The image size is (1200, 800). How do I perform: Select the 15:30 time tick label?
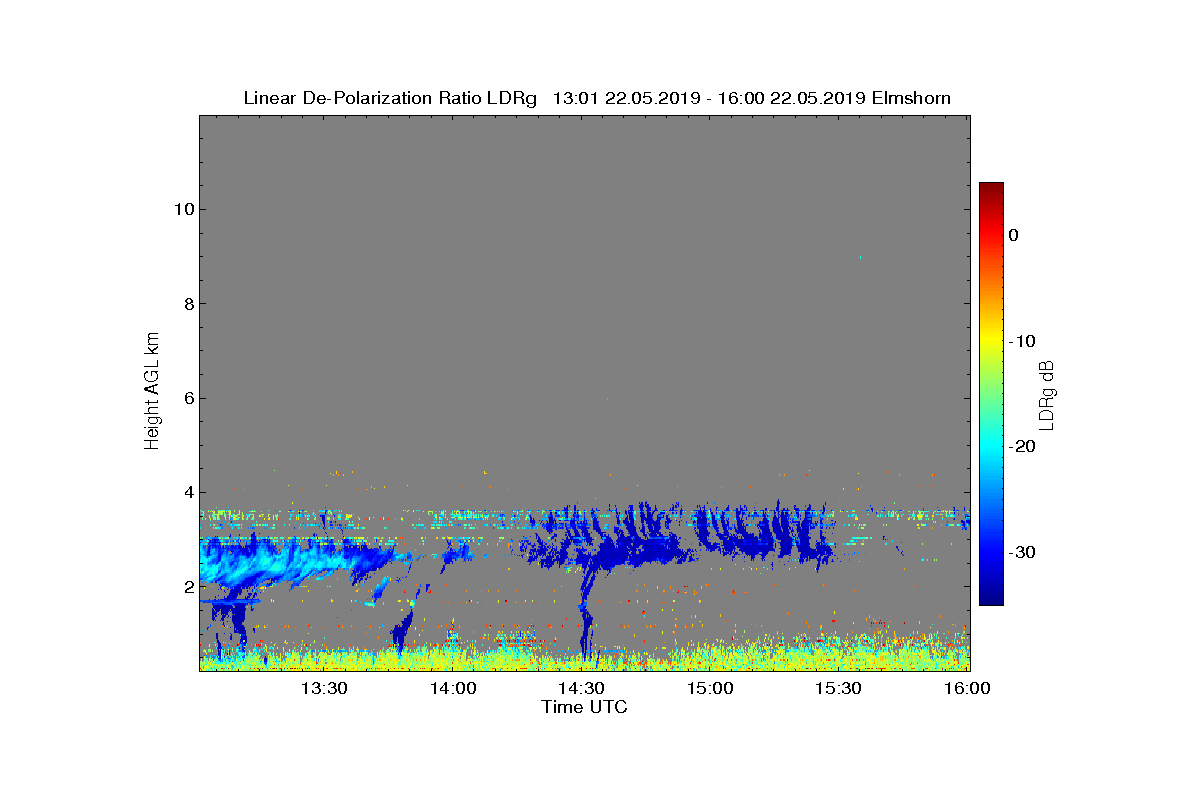pyautogui.click(x=838, y=688)
